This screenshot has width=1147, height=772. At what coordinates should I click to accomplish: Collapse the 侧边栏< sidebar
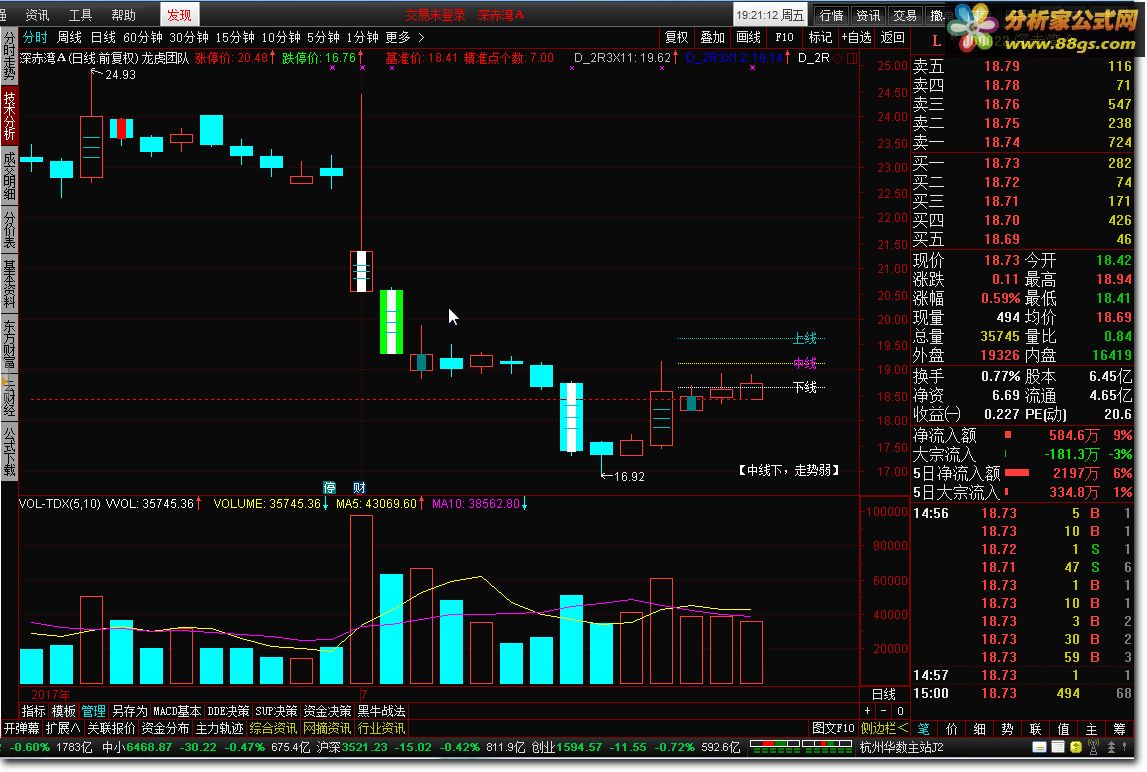[884, 728]
